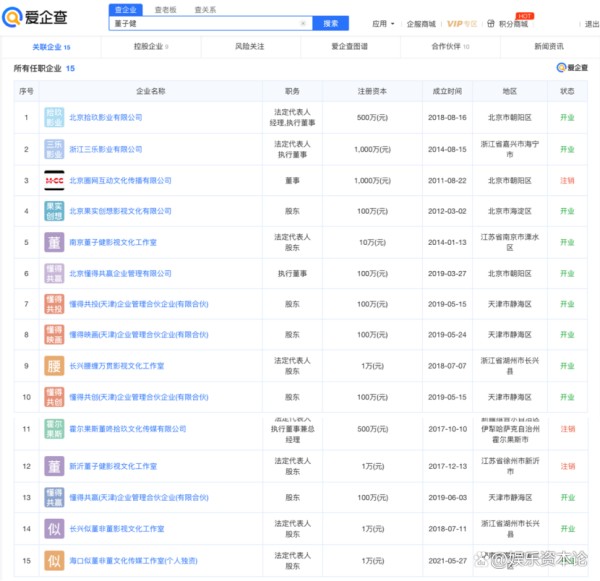600x581 pixels.
Task: Open the 积分商城 gift icon
Action: [491, 24]
